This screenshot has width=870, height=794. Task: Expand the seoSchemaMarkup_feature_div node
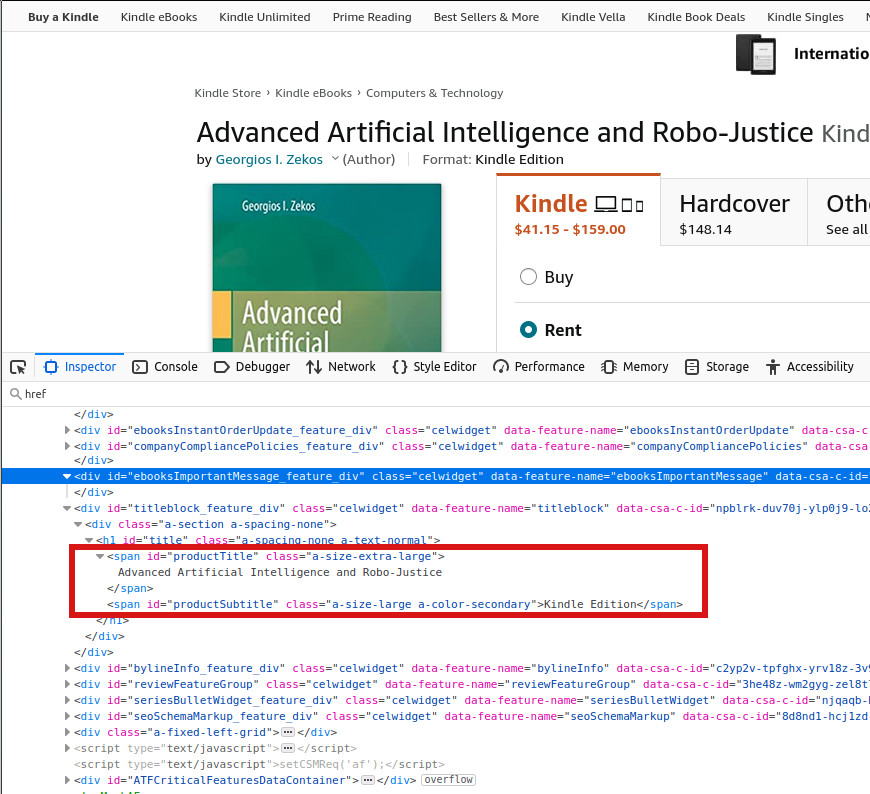click(x=67, y=716)
